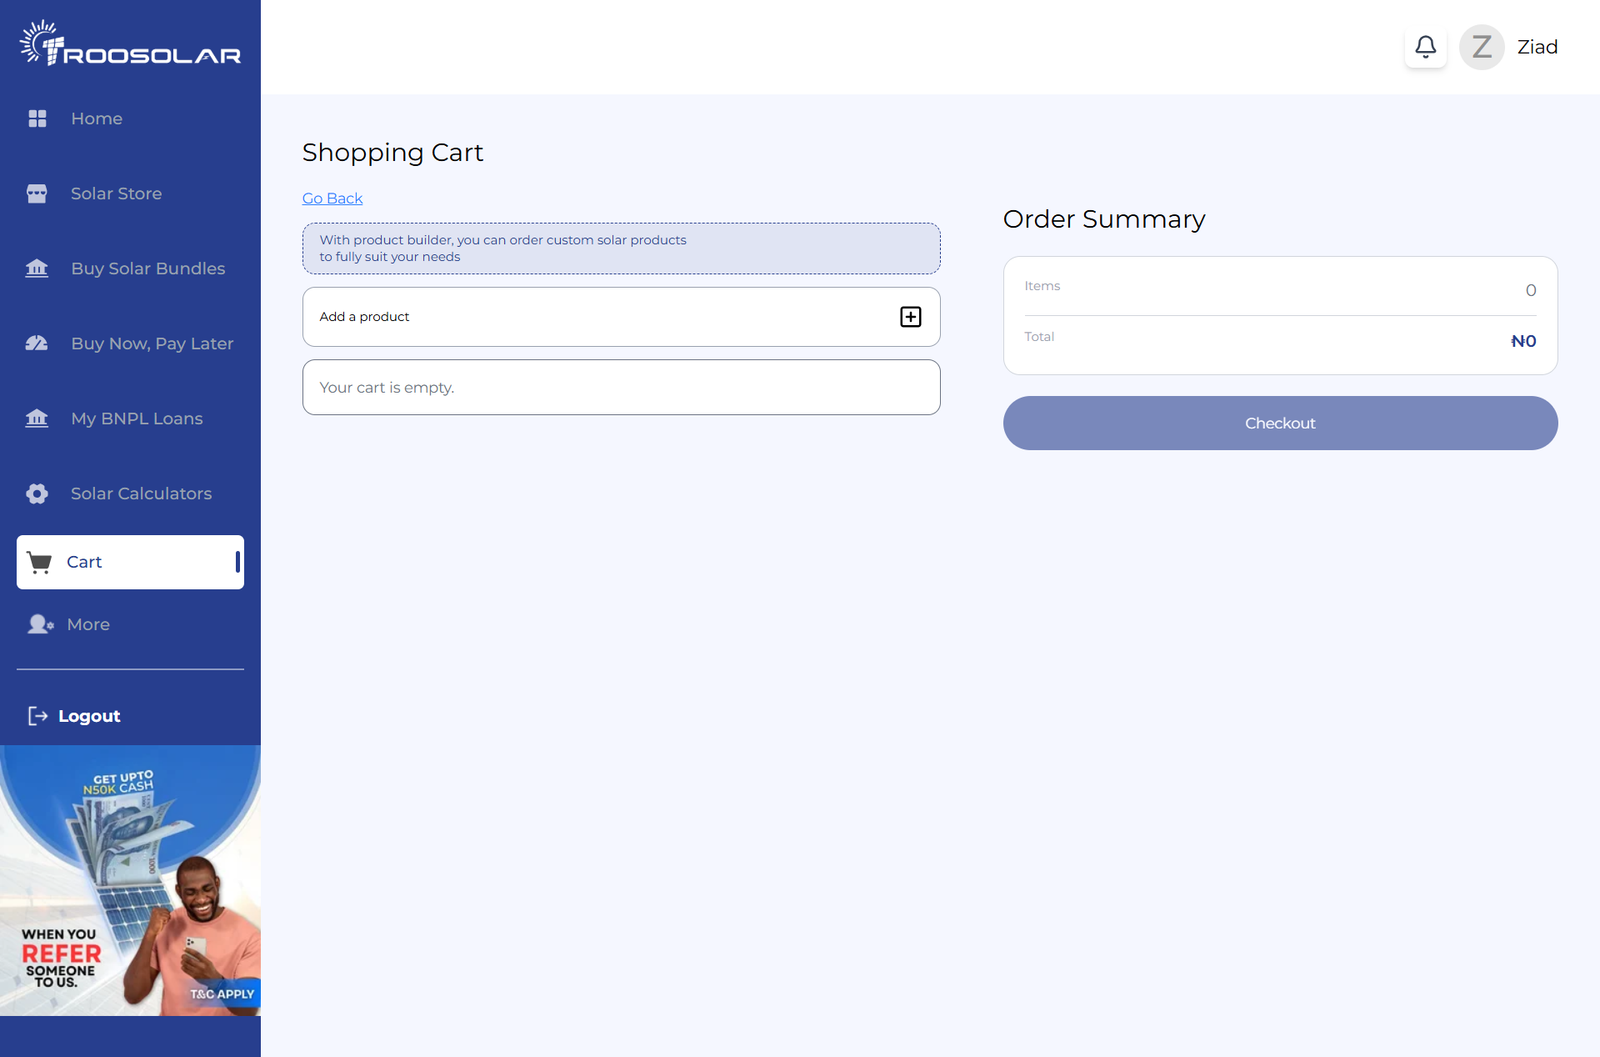Click the Home grid icon in sidebar
The image size is (1600, 1057).
37,119
